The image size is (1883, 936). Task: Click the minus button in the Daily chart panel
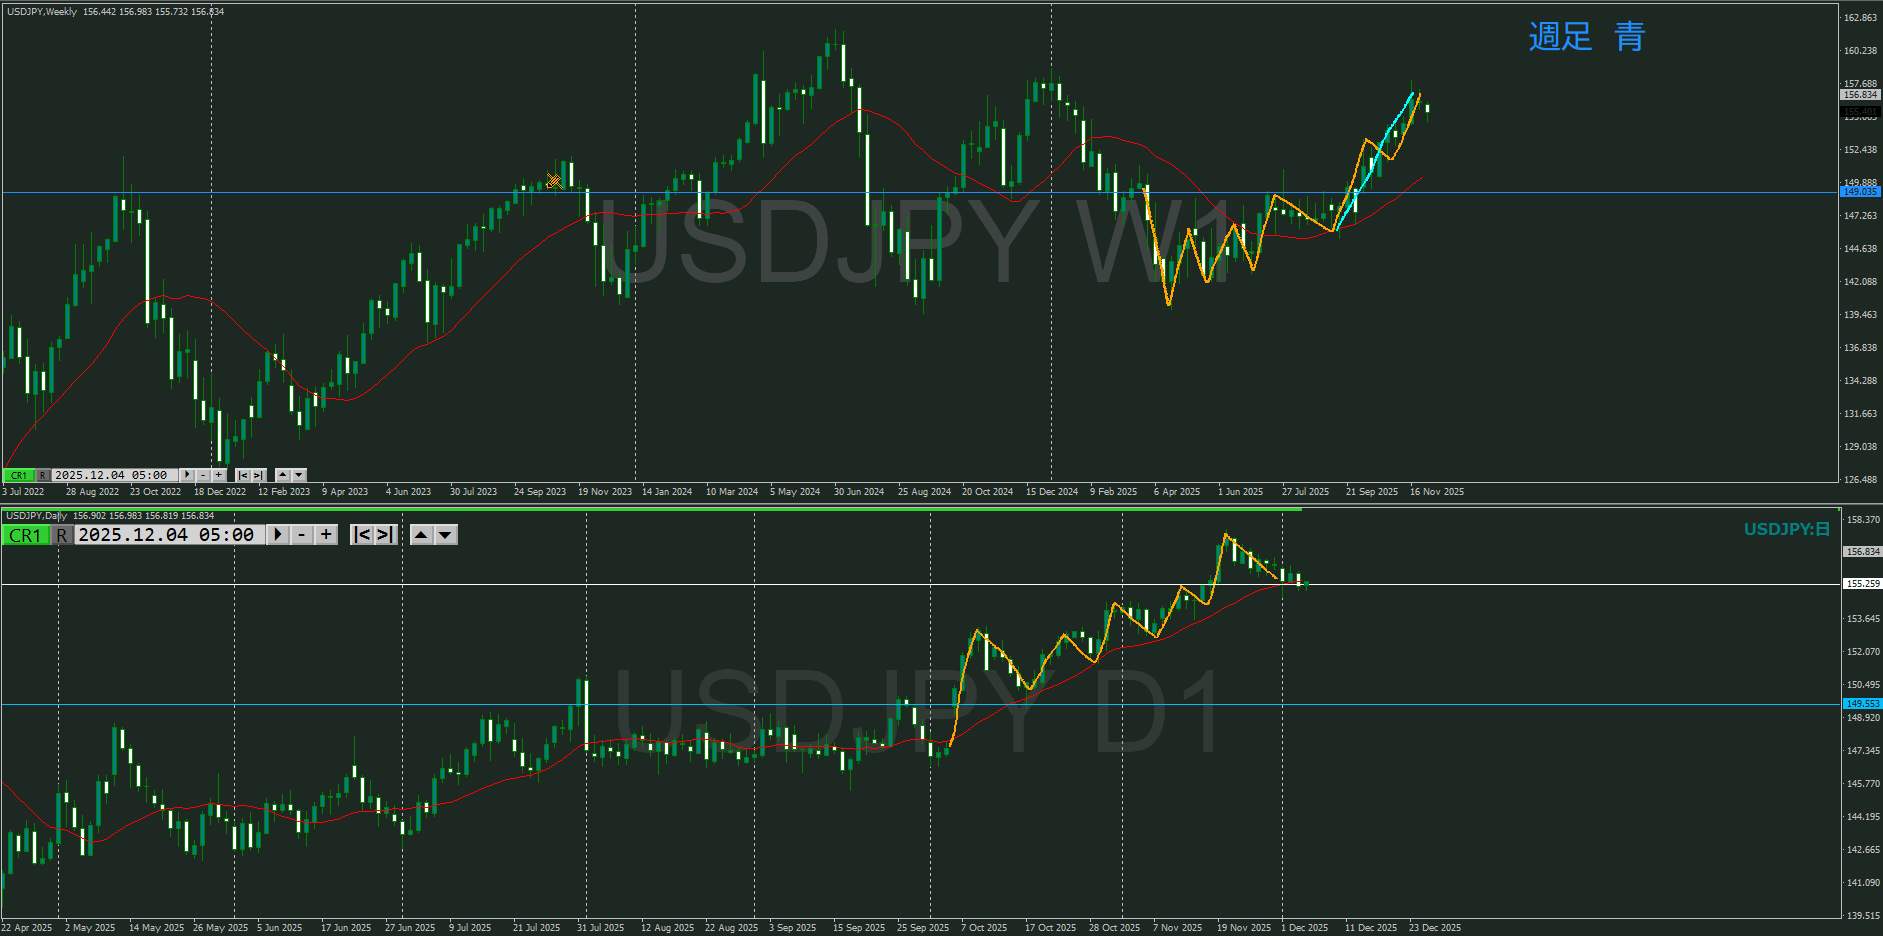[302, 535]
